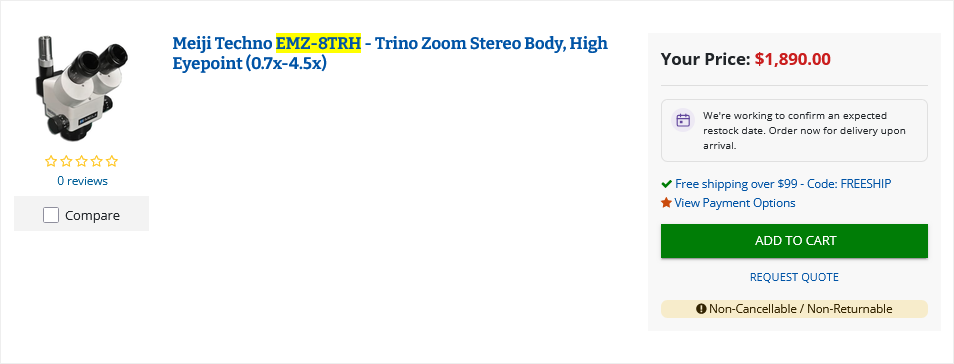The width and height of the screenshot is (954, 364).
Task: Click the first rating star
Action: tap(51, 161)
